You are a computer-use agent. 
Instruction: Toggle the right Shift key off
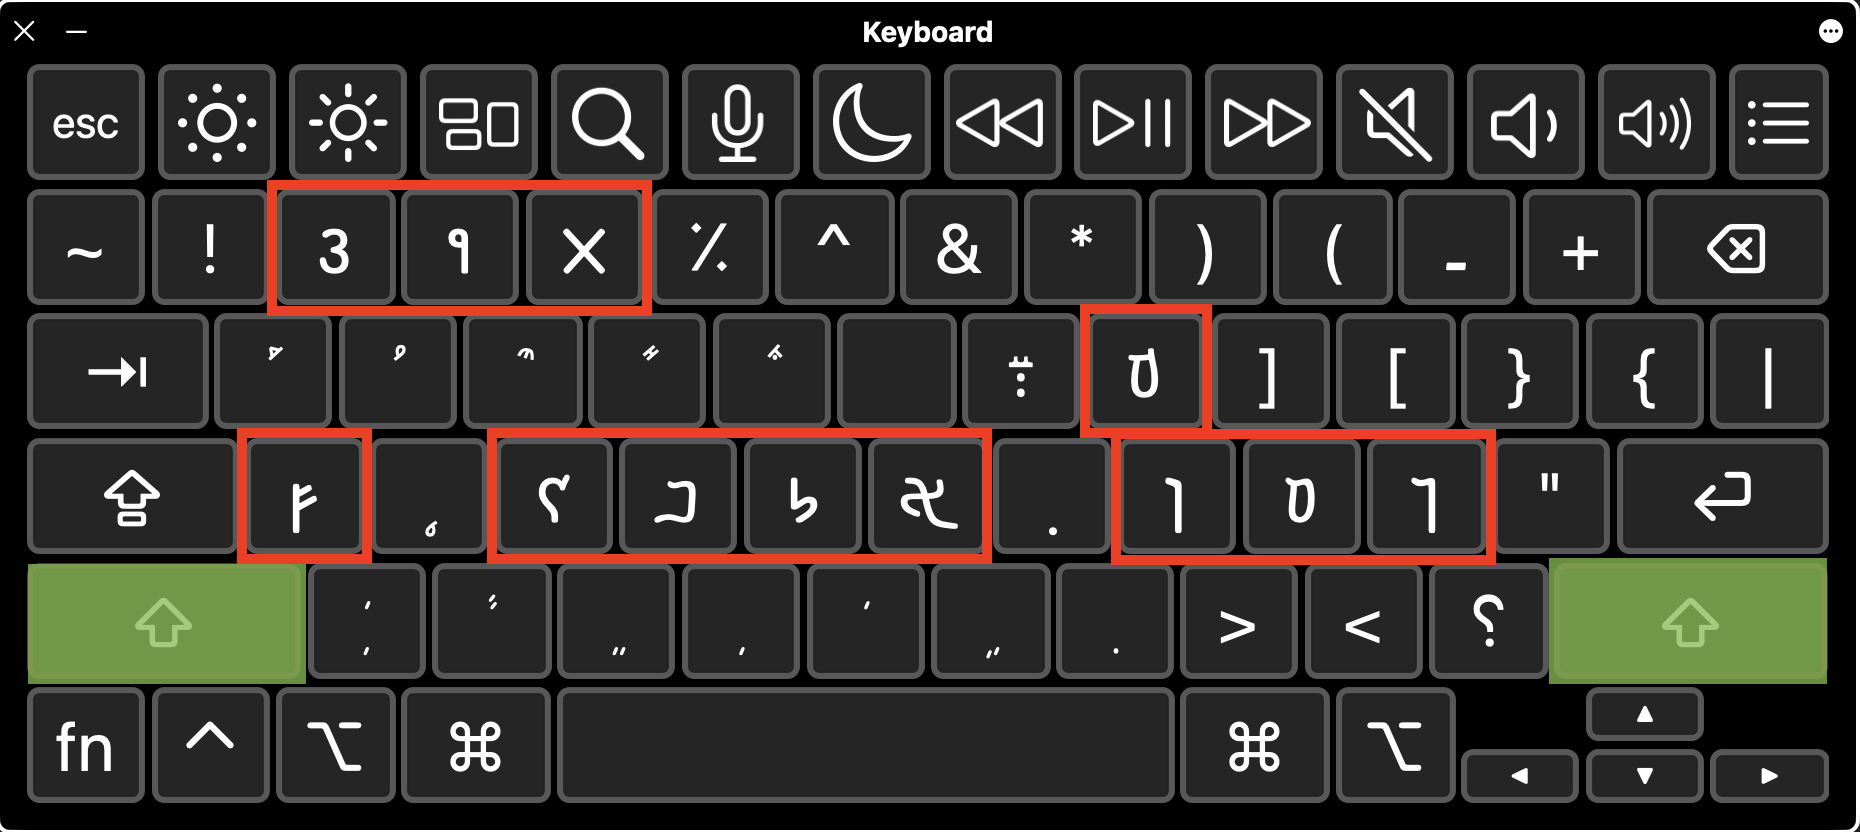[x=1688, y=621]
